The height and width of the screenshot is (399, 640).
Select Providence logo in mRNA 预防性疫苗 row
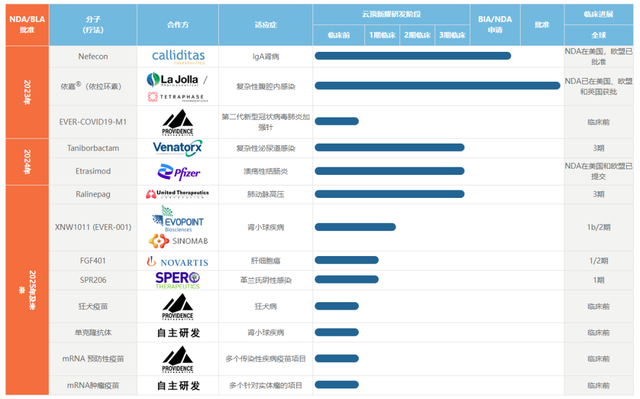pos(178,359)
